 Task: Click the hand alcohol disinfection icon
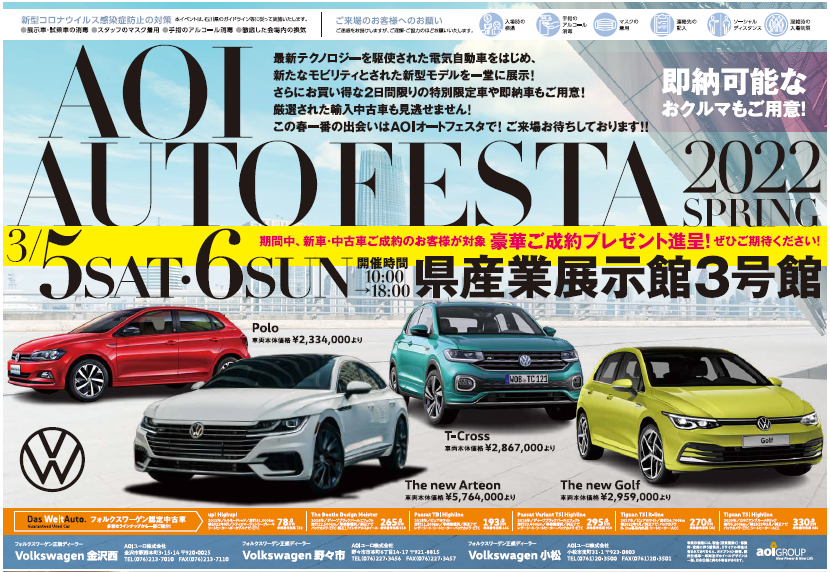click(x=548, y=24)
